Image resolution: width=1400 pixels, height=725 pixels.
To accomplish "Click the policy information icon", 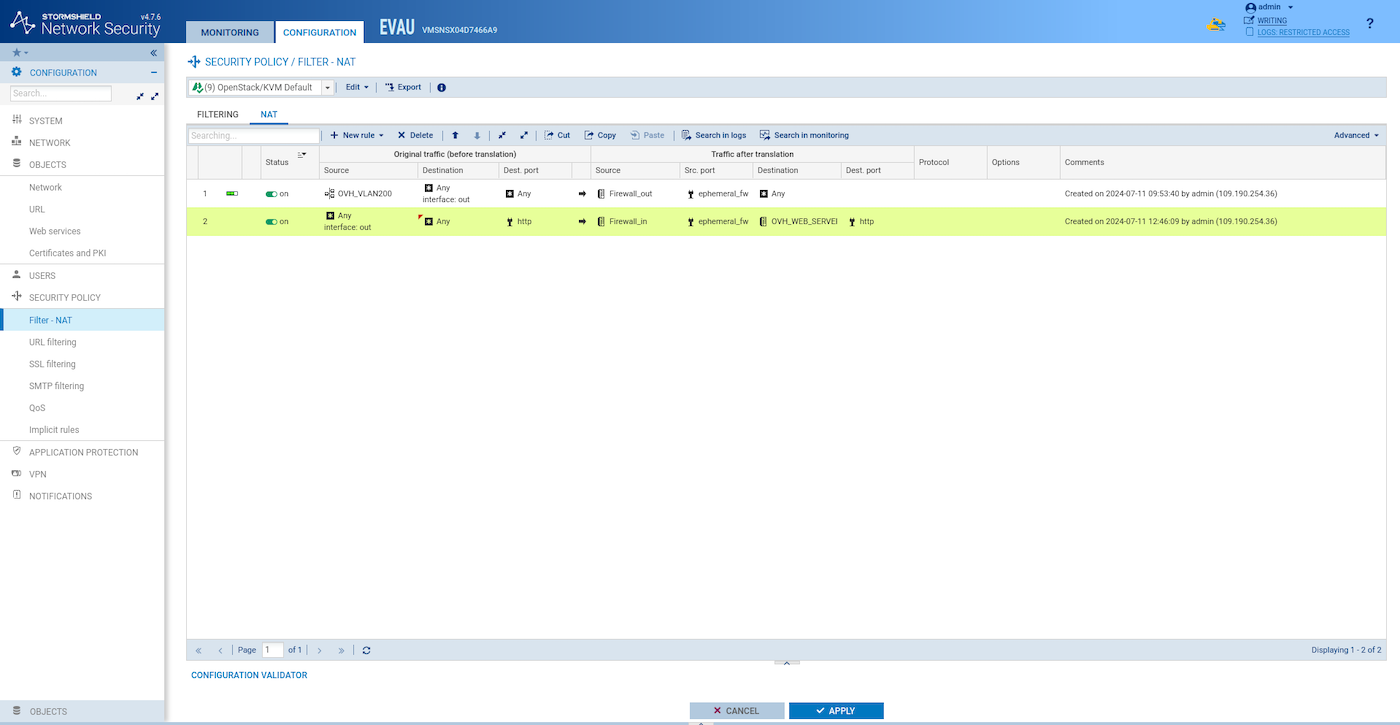I will (441, 88).
